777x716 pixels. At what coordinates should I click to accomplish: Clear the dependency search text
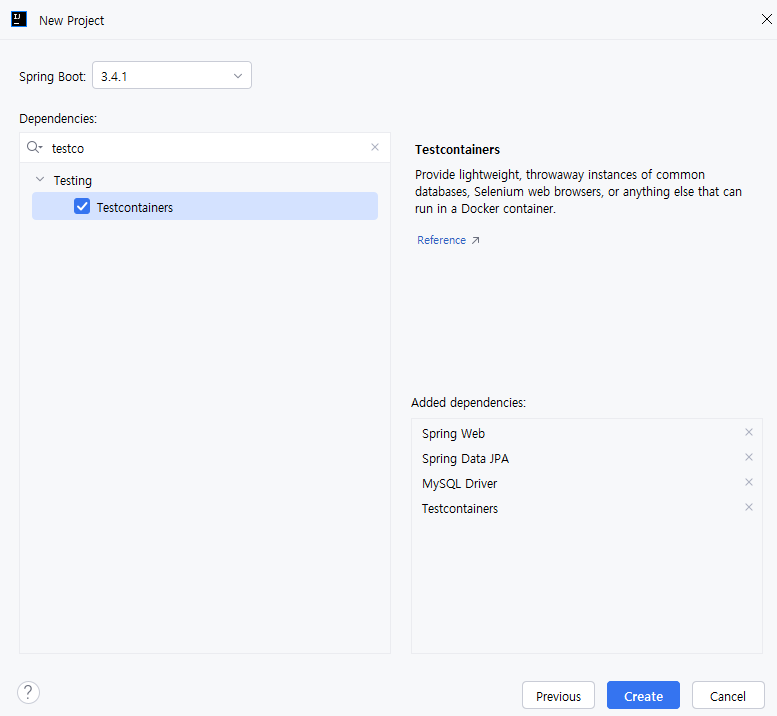click(375, 147)
